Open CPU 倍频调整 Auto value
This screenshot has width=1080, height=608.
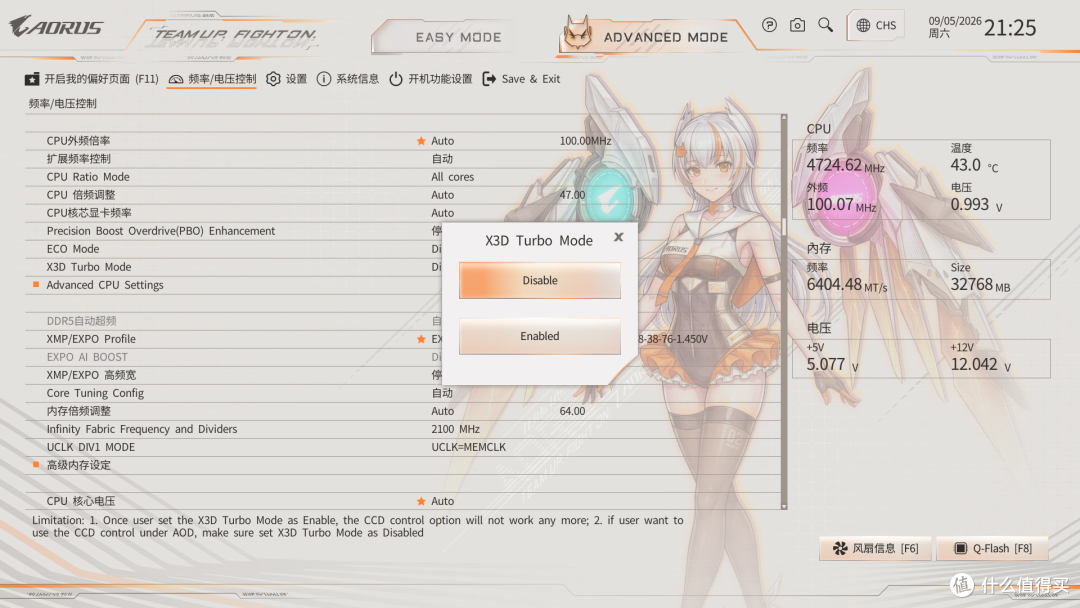(442, 195)
